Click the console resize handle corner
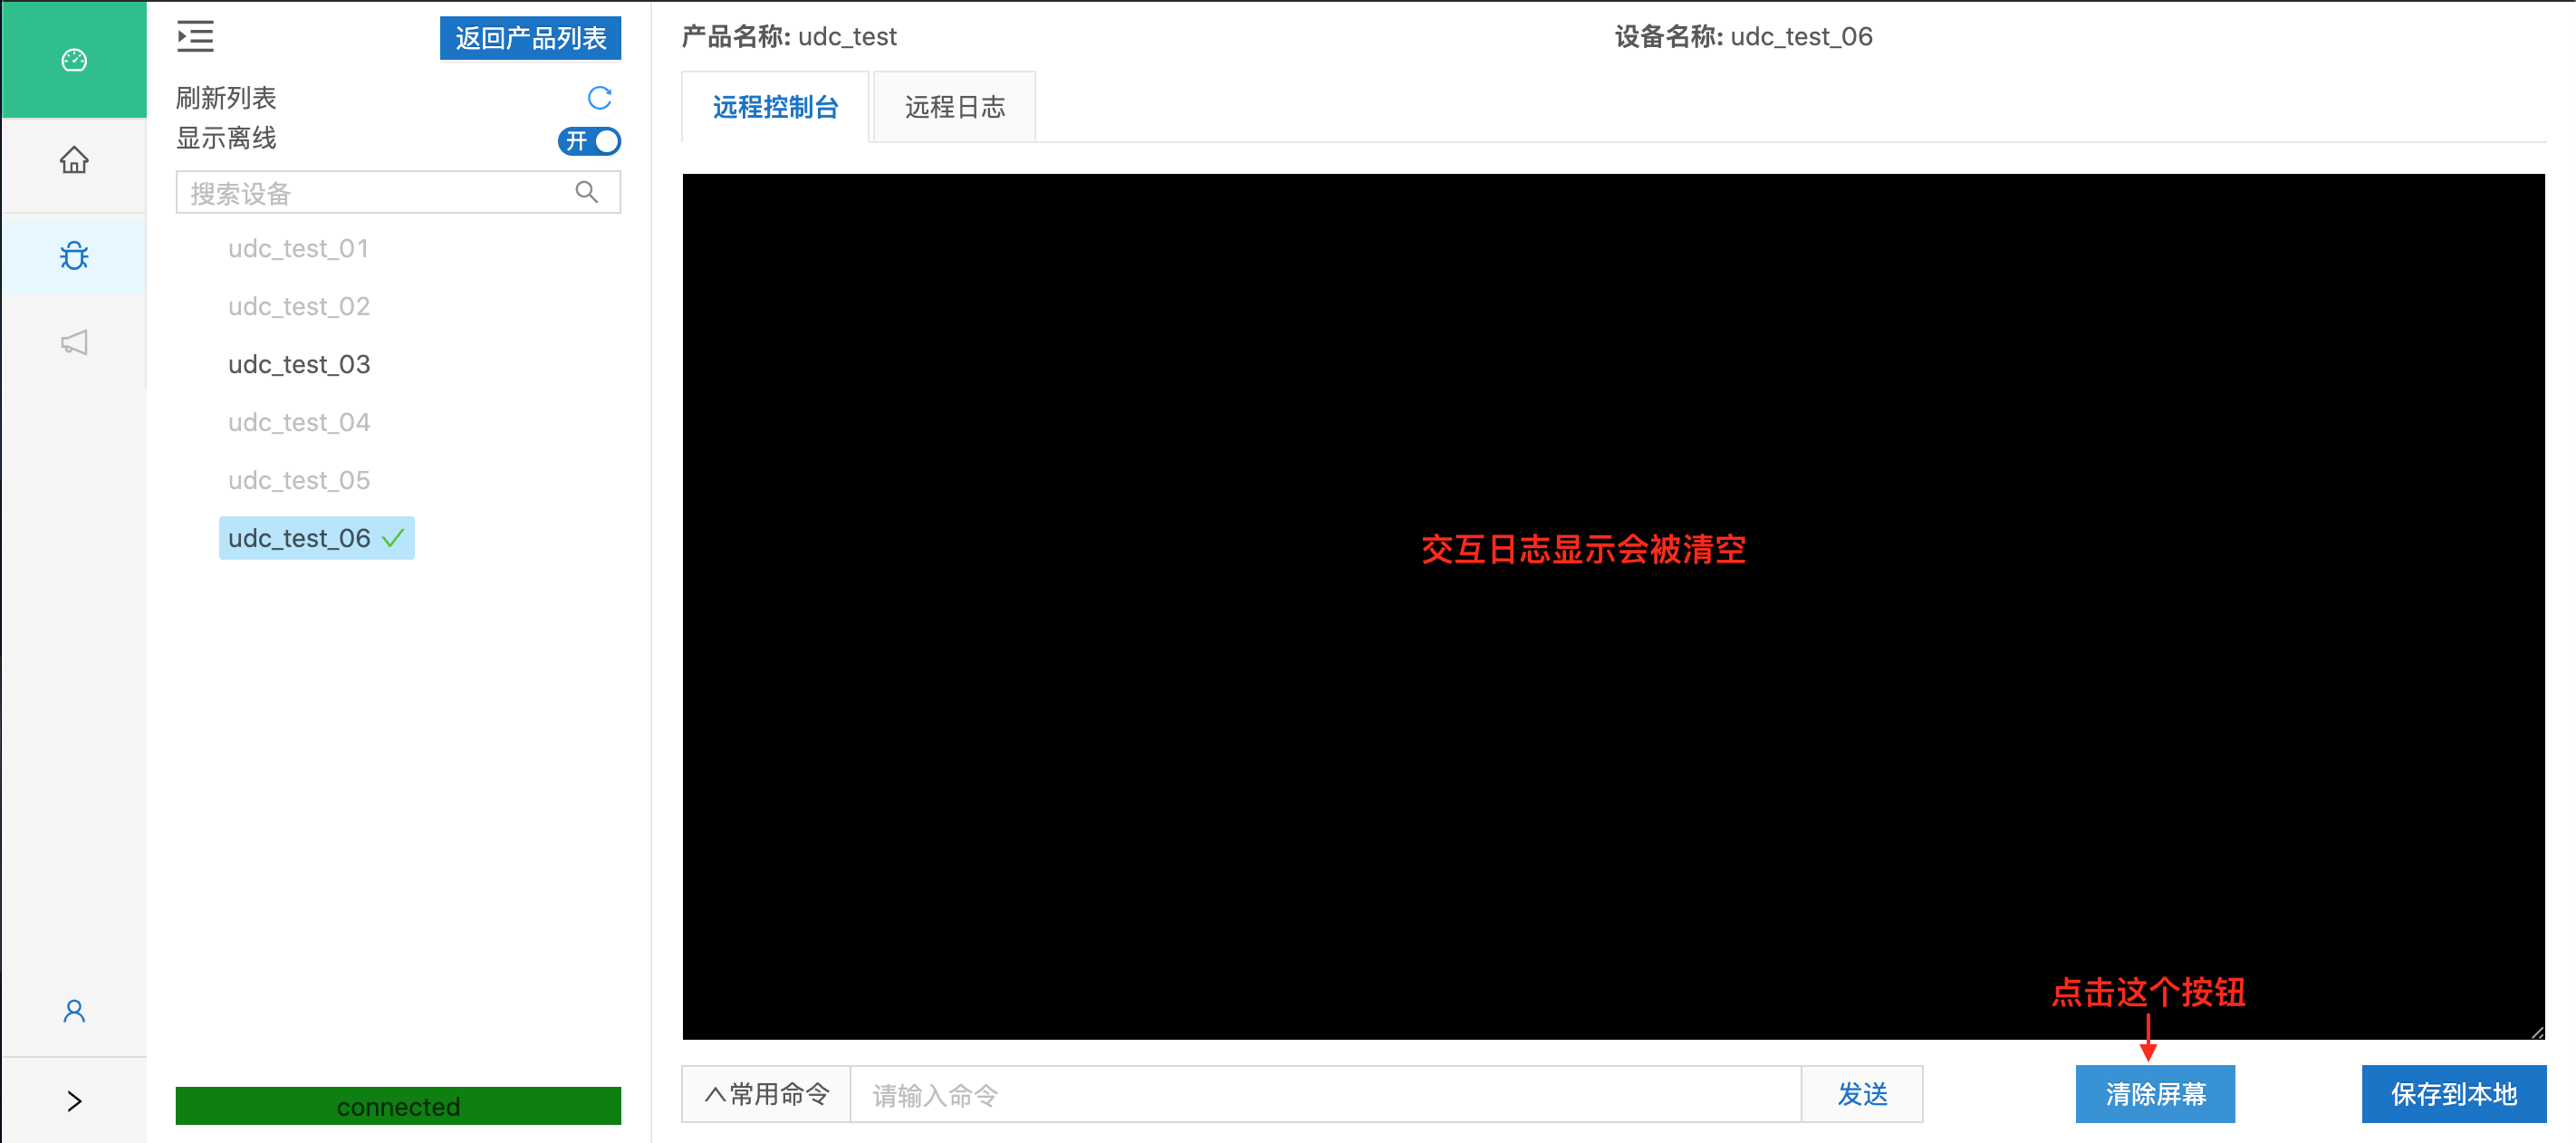The height and width of the screenshot is (1143, 2576). tap(2537, 1032)
